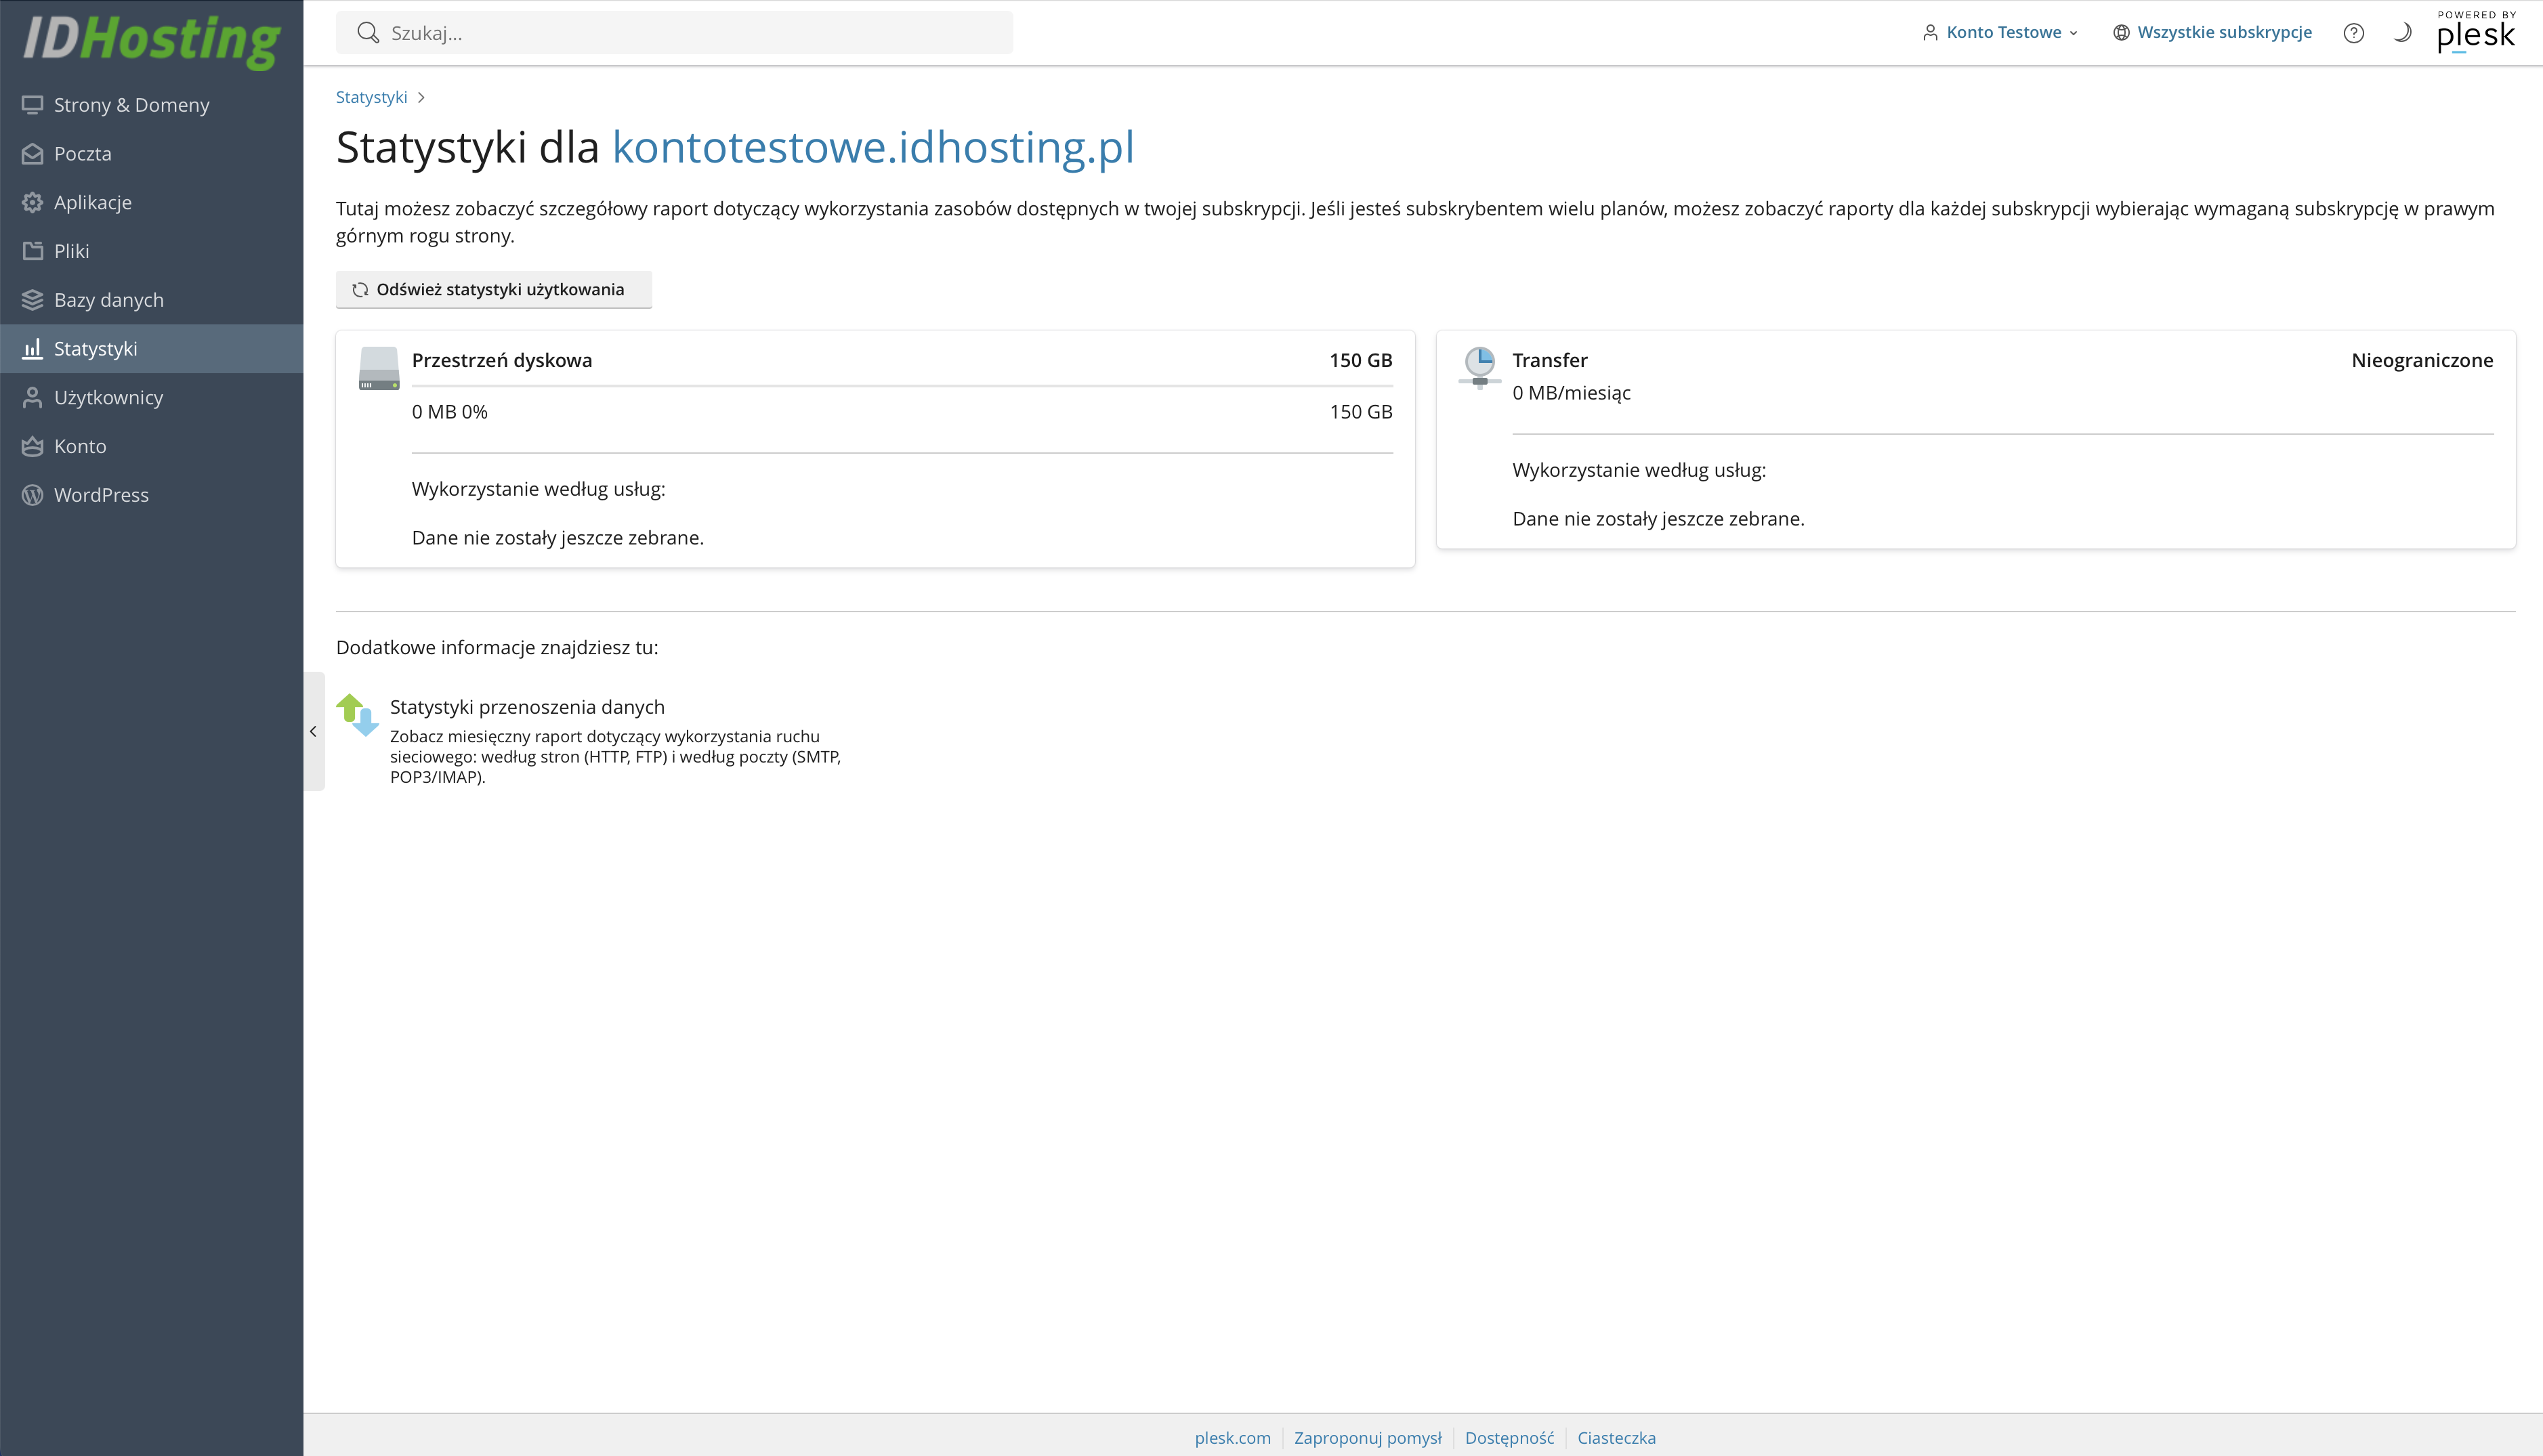Click the Pliki folder icon
The height and width of the screenshot is (1456, 2543).
[33, 251]
